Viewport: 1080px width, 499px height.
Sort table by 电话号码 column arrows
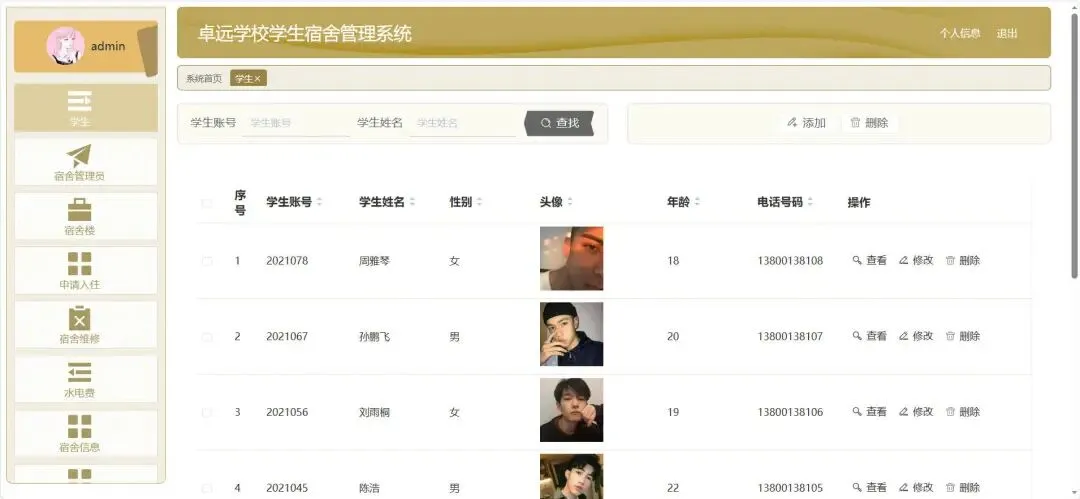click(x=810, y=203)
